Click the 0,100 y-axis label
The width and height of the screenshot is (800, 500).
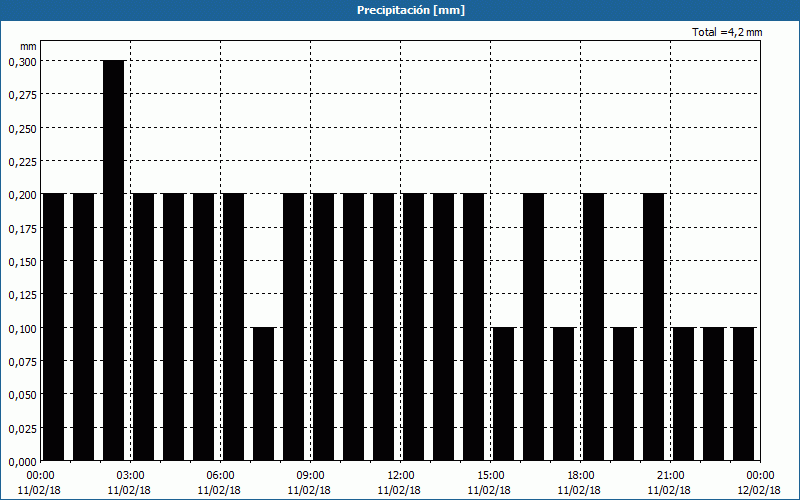(22, 329)
